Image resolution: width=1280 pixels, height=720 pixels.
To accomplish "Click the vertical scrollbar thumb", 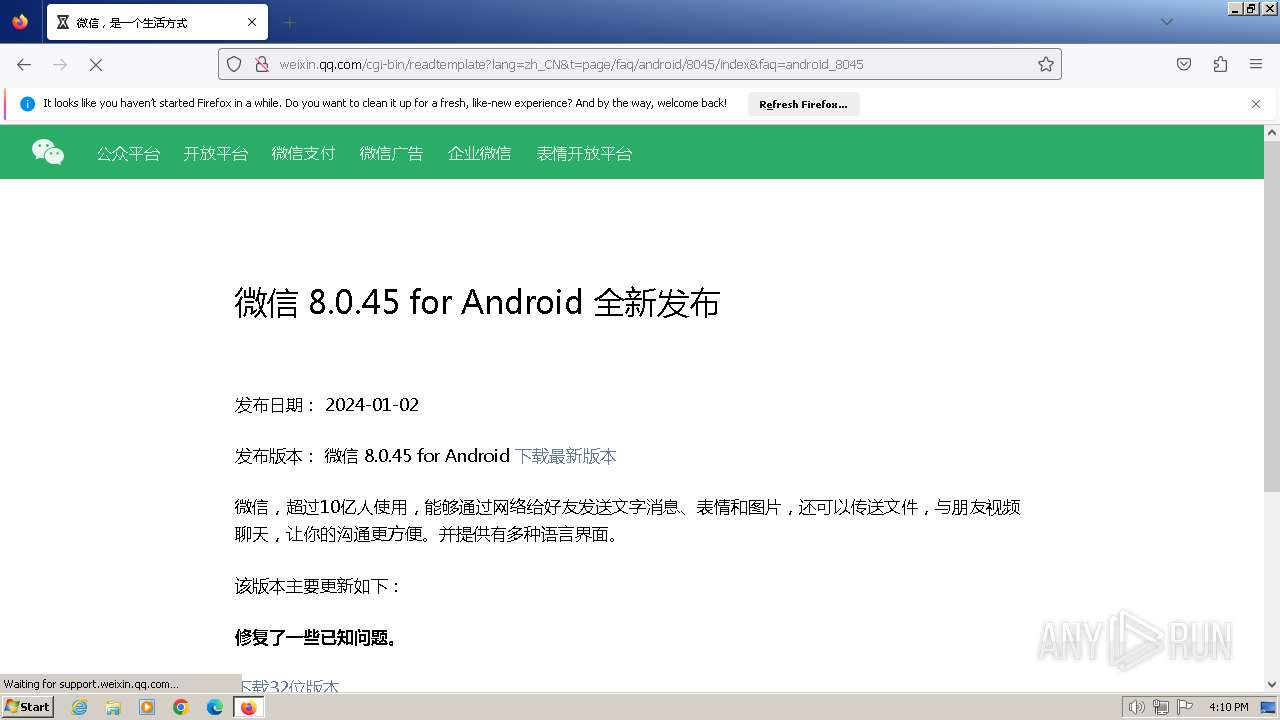I will tap(1272, 315).
